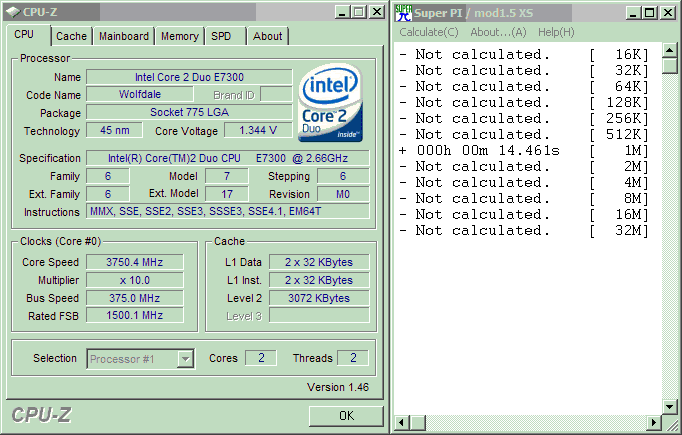Open the Help(H) menu in Super PI
This screenshot has width=682, height=435.
[x=556, y=32]
